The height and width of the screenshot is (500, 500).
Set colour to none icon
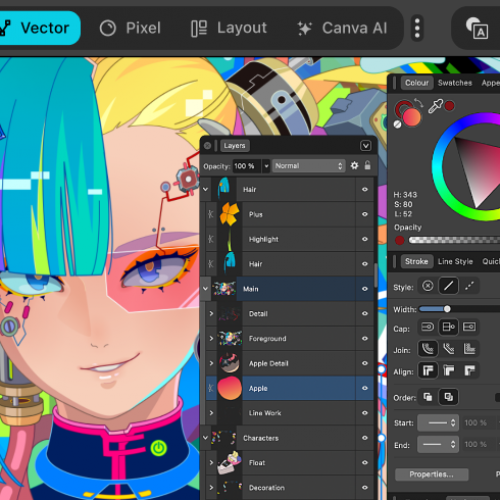coord(397,124)
